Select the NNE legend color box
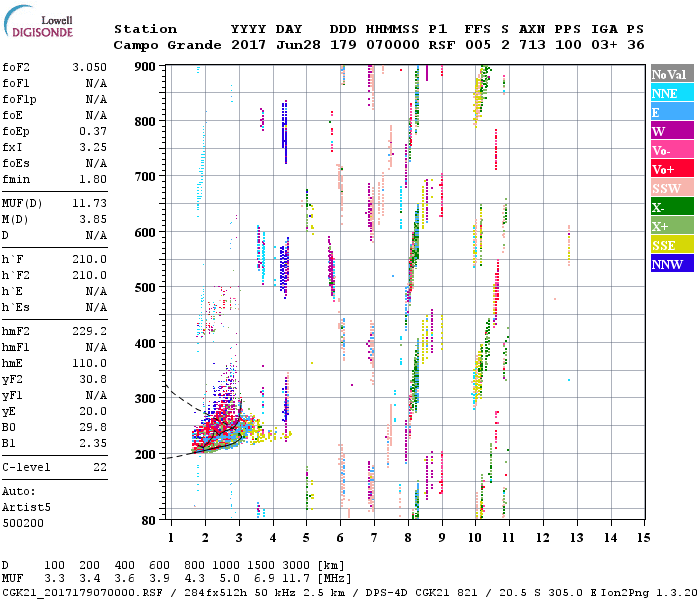 pyautogui.click(x=669, y=94)
